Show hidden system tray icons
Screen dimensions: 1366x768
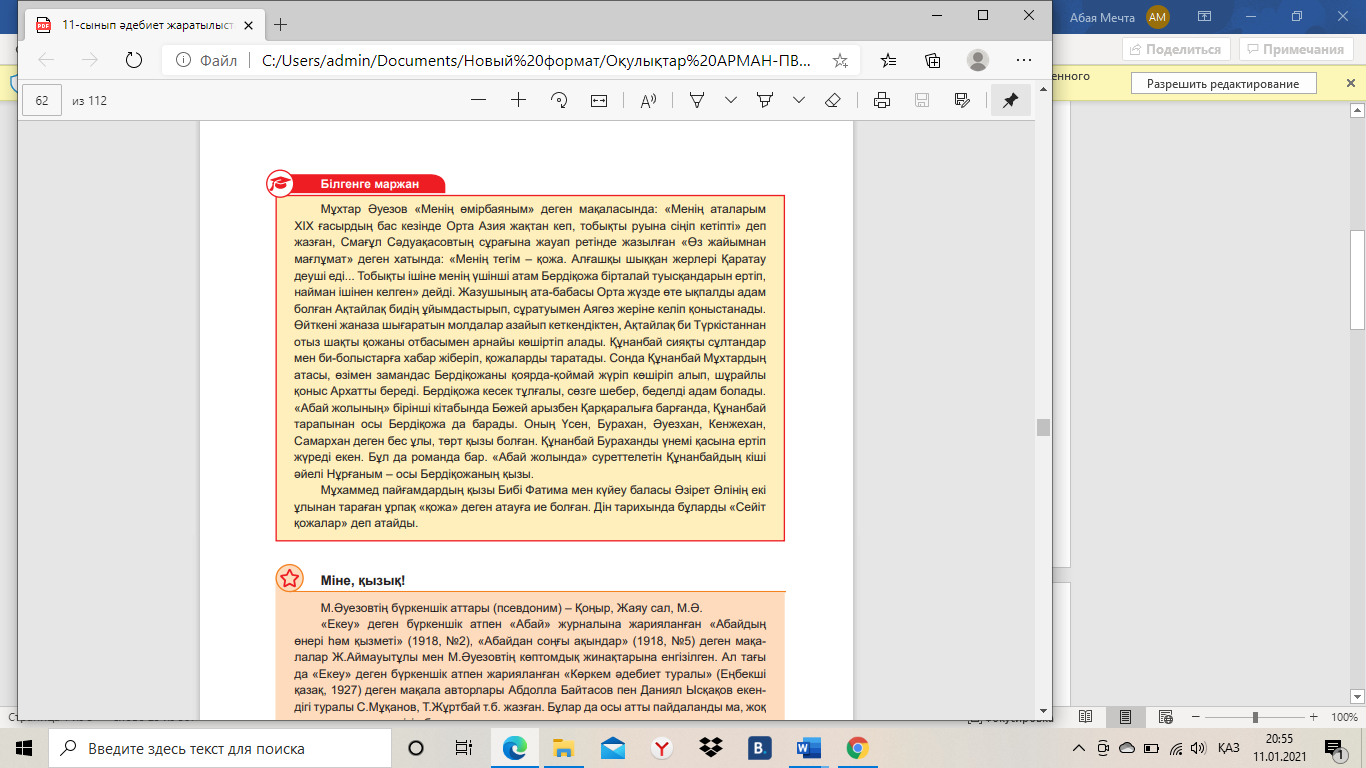point(1078,748)
